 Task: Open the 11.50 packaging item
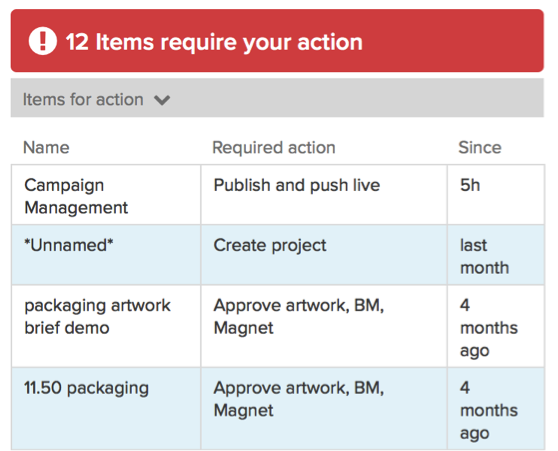point(86,388)
